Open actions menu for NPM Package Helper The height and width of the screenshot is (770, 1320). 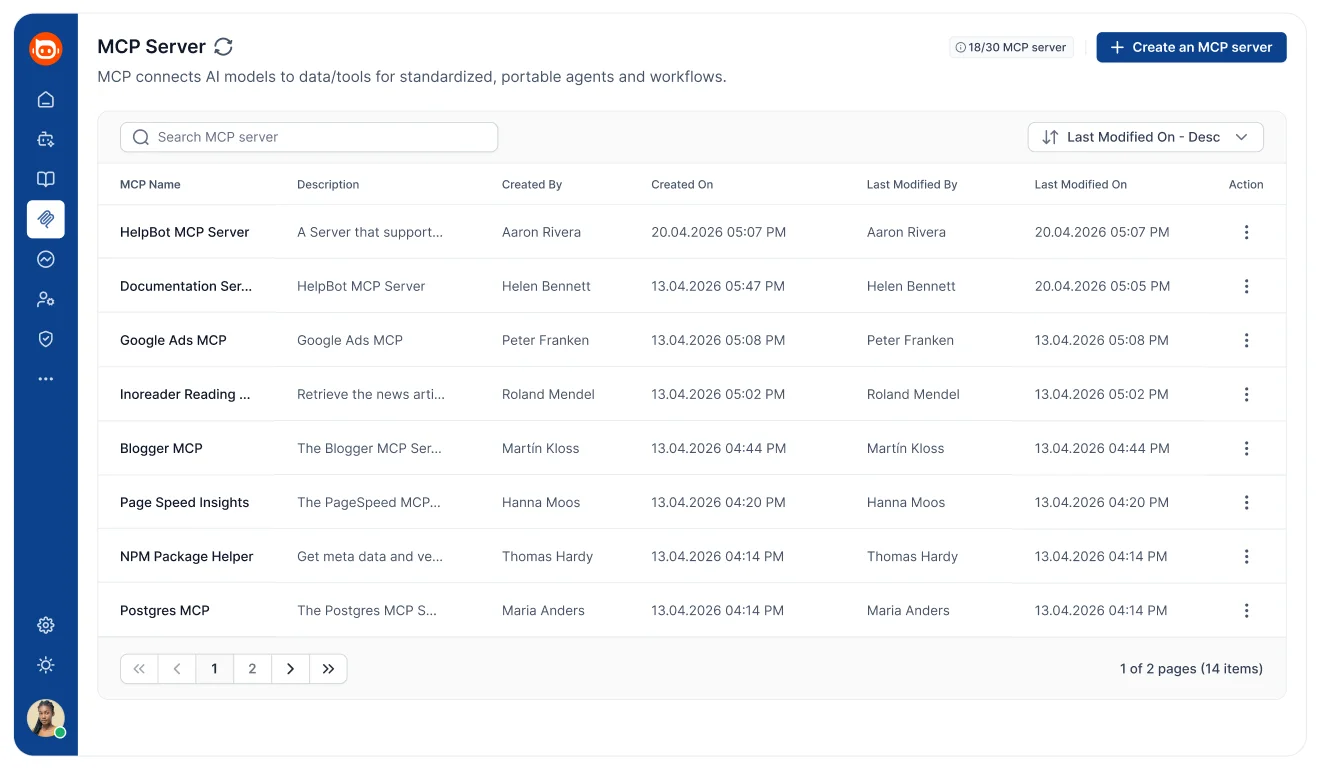(x=1246, y=556)
